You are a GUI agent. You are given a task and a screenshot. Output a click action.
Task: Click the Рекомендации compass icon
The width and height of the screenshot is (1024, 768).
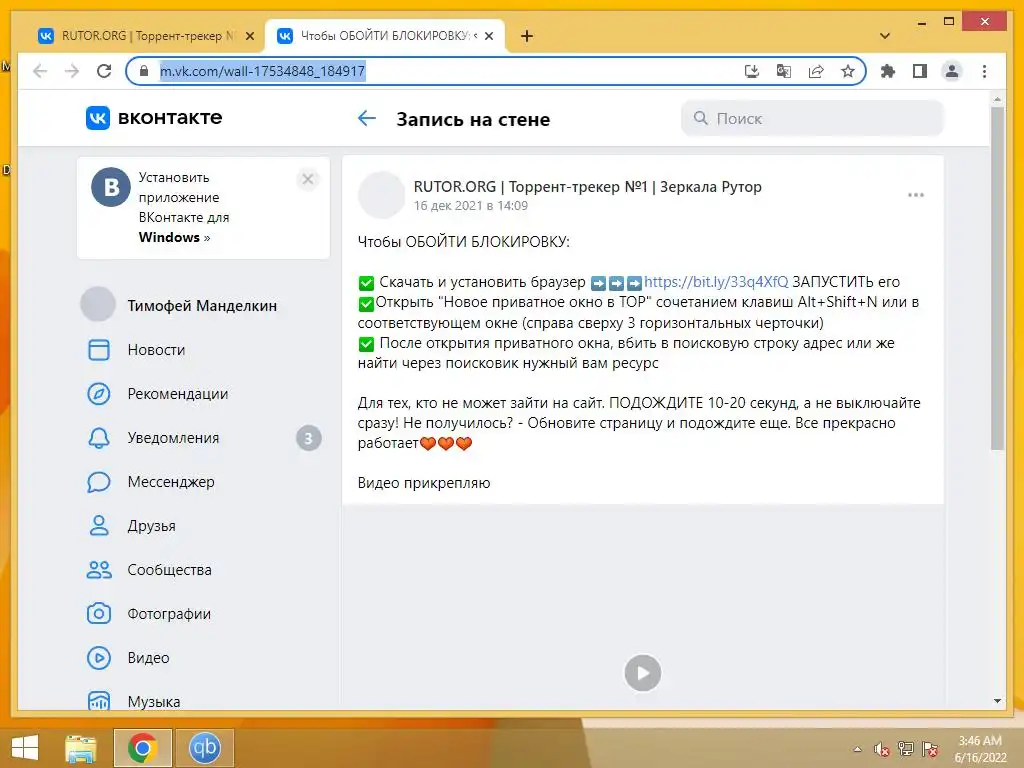point(99,394)
